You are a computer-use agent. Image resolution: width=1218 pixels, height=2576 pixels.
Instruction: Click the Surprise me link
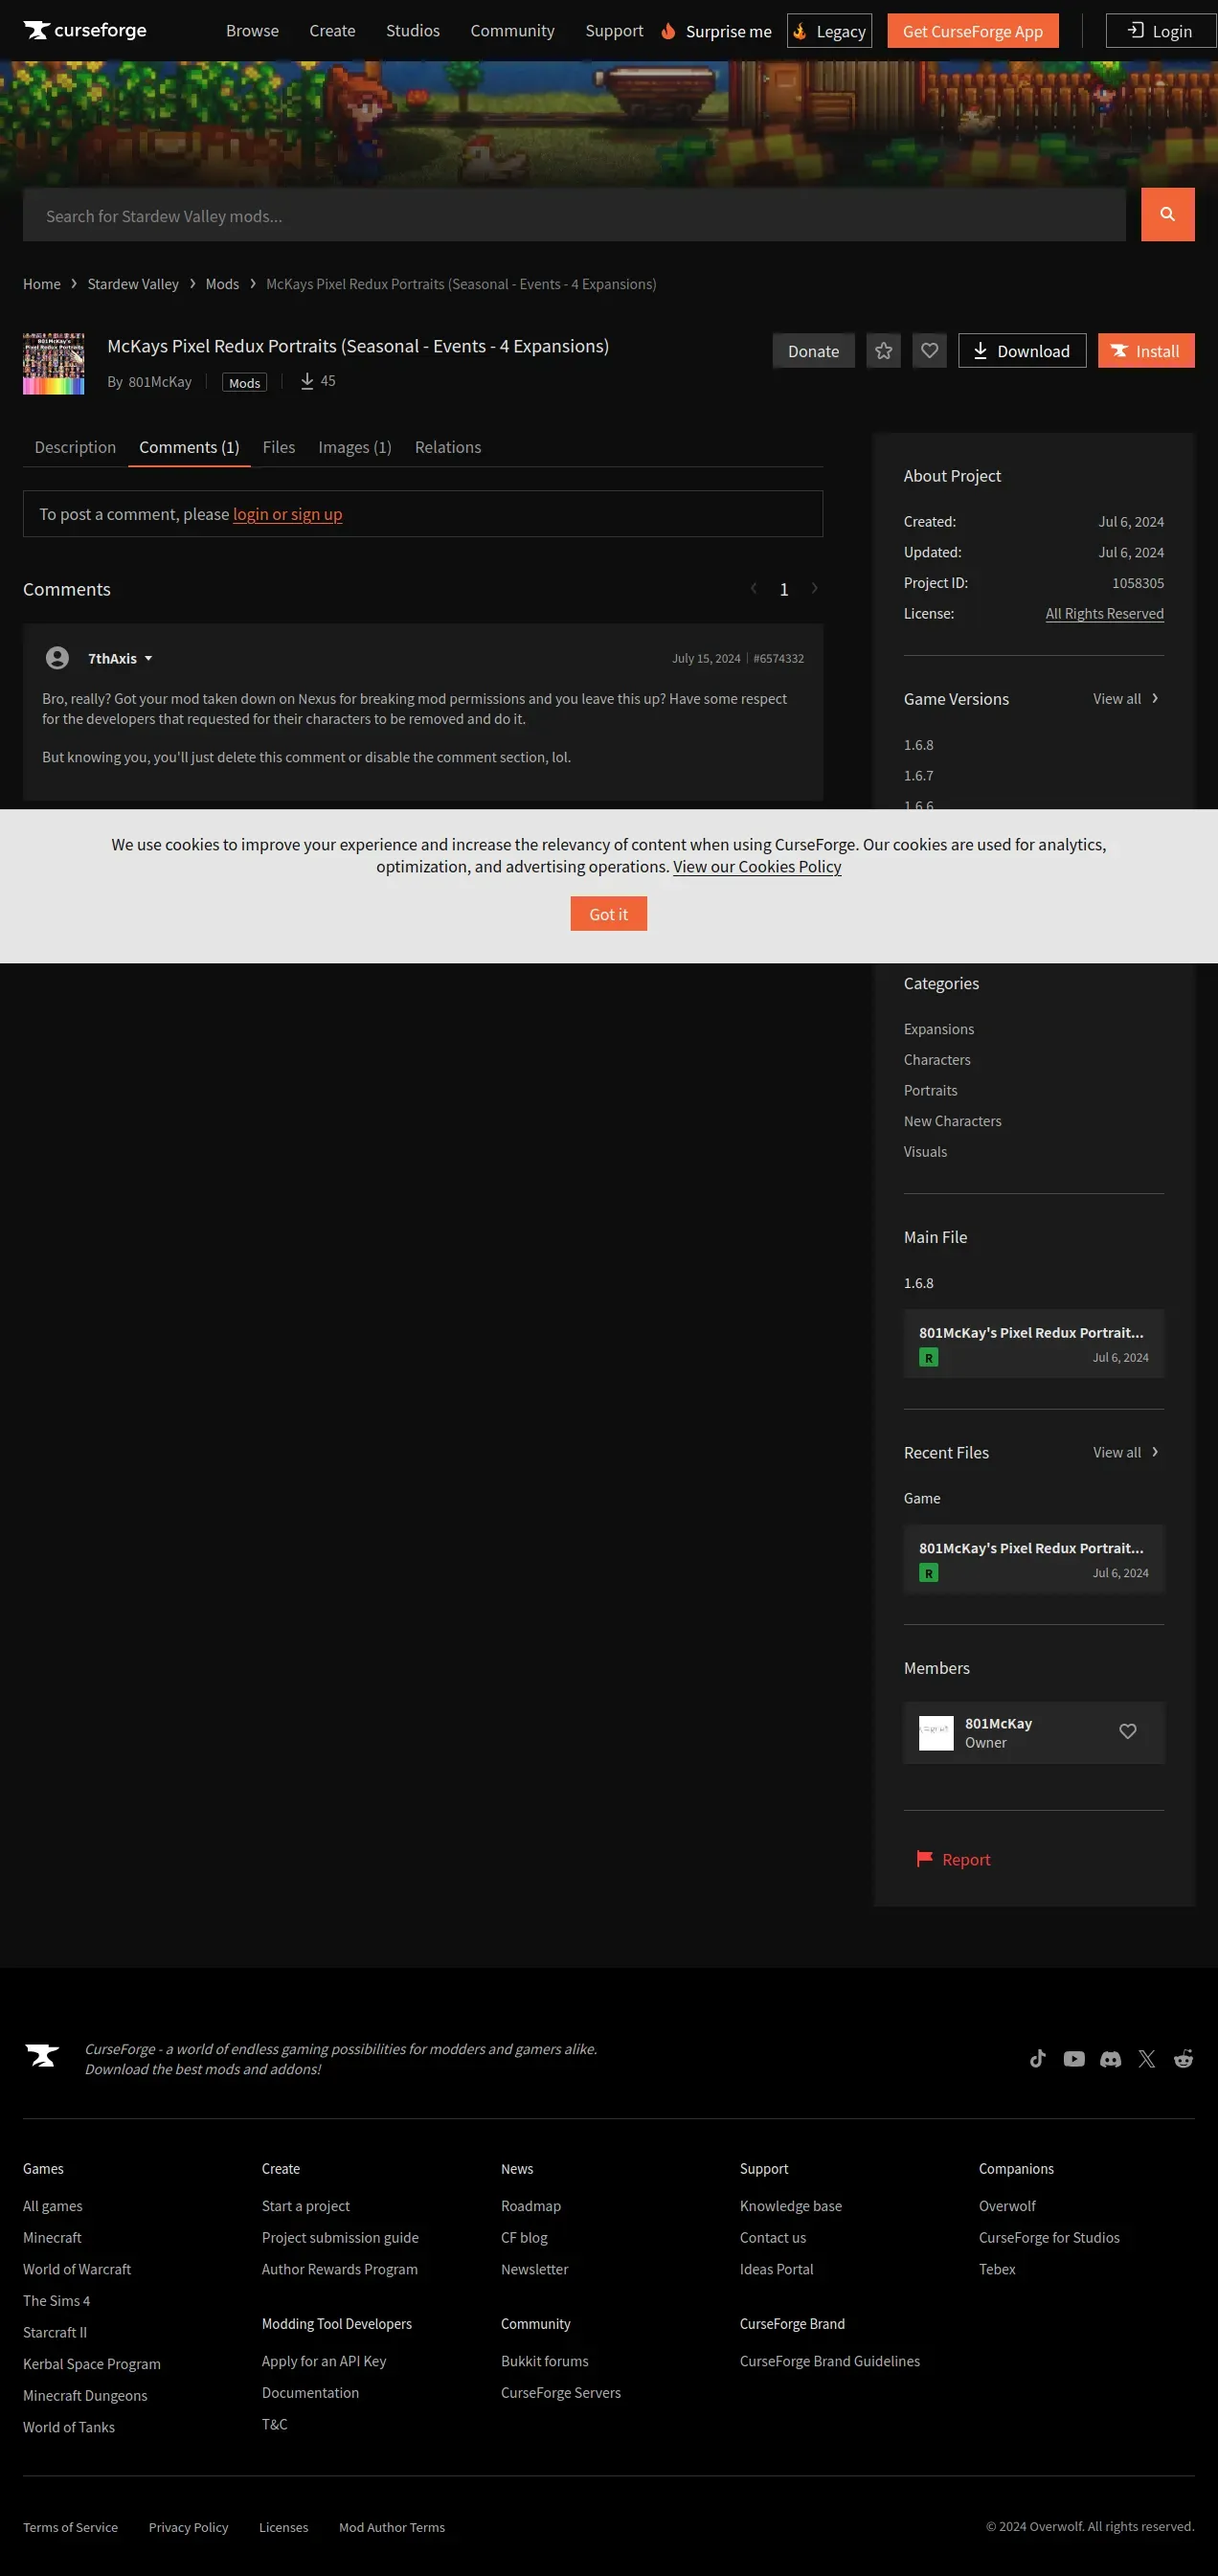click(717, 31)
